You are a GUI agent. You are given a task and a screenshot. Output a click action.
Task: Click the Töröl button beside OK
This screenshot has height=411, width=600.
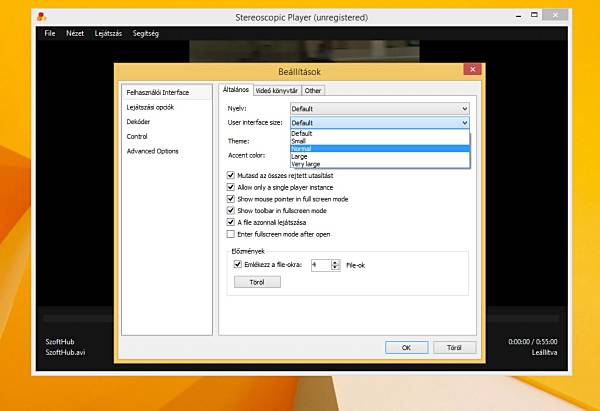[455, 347]
